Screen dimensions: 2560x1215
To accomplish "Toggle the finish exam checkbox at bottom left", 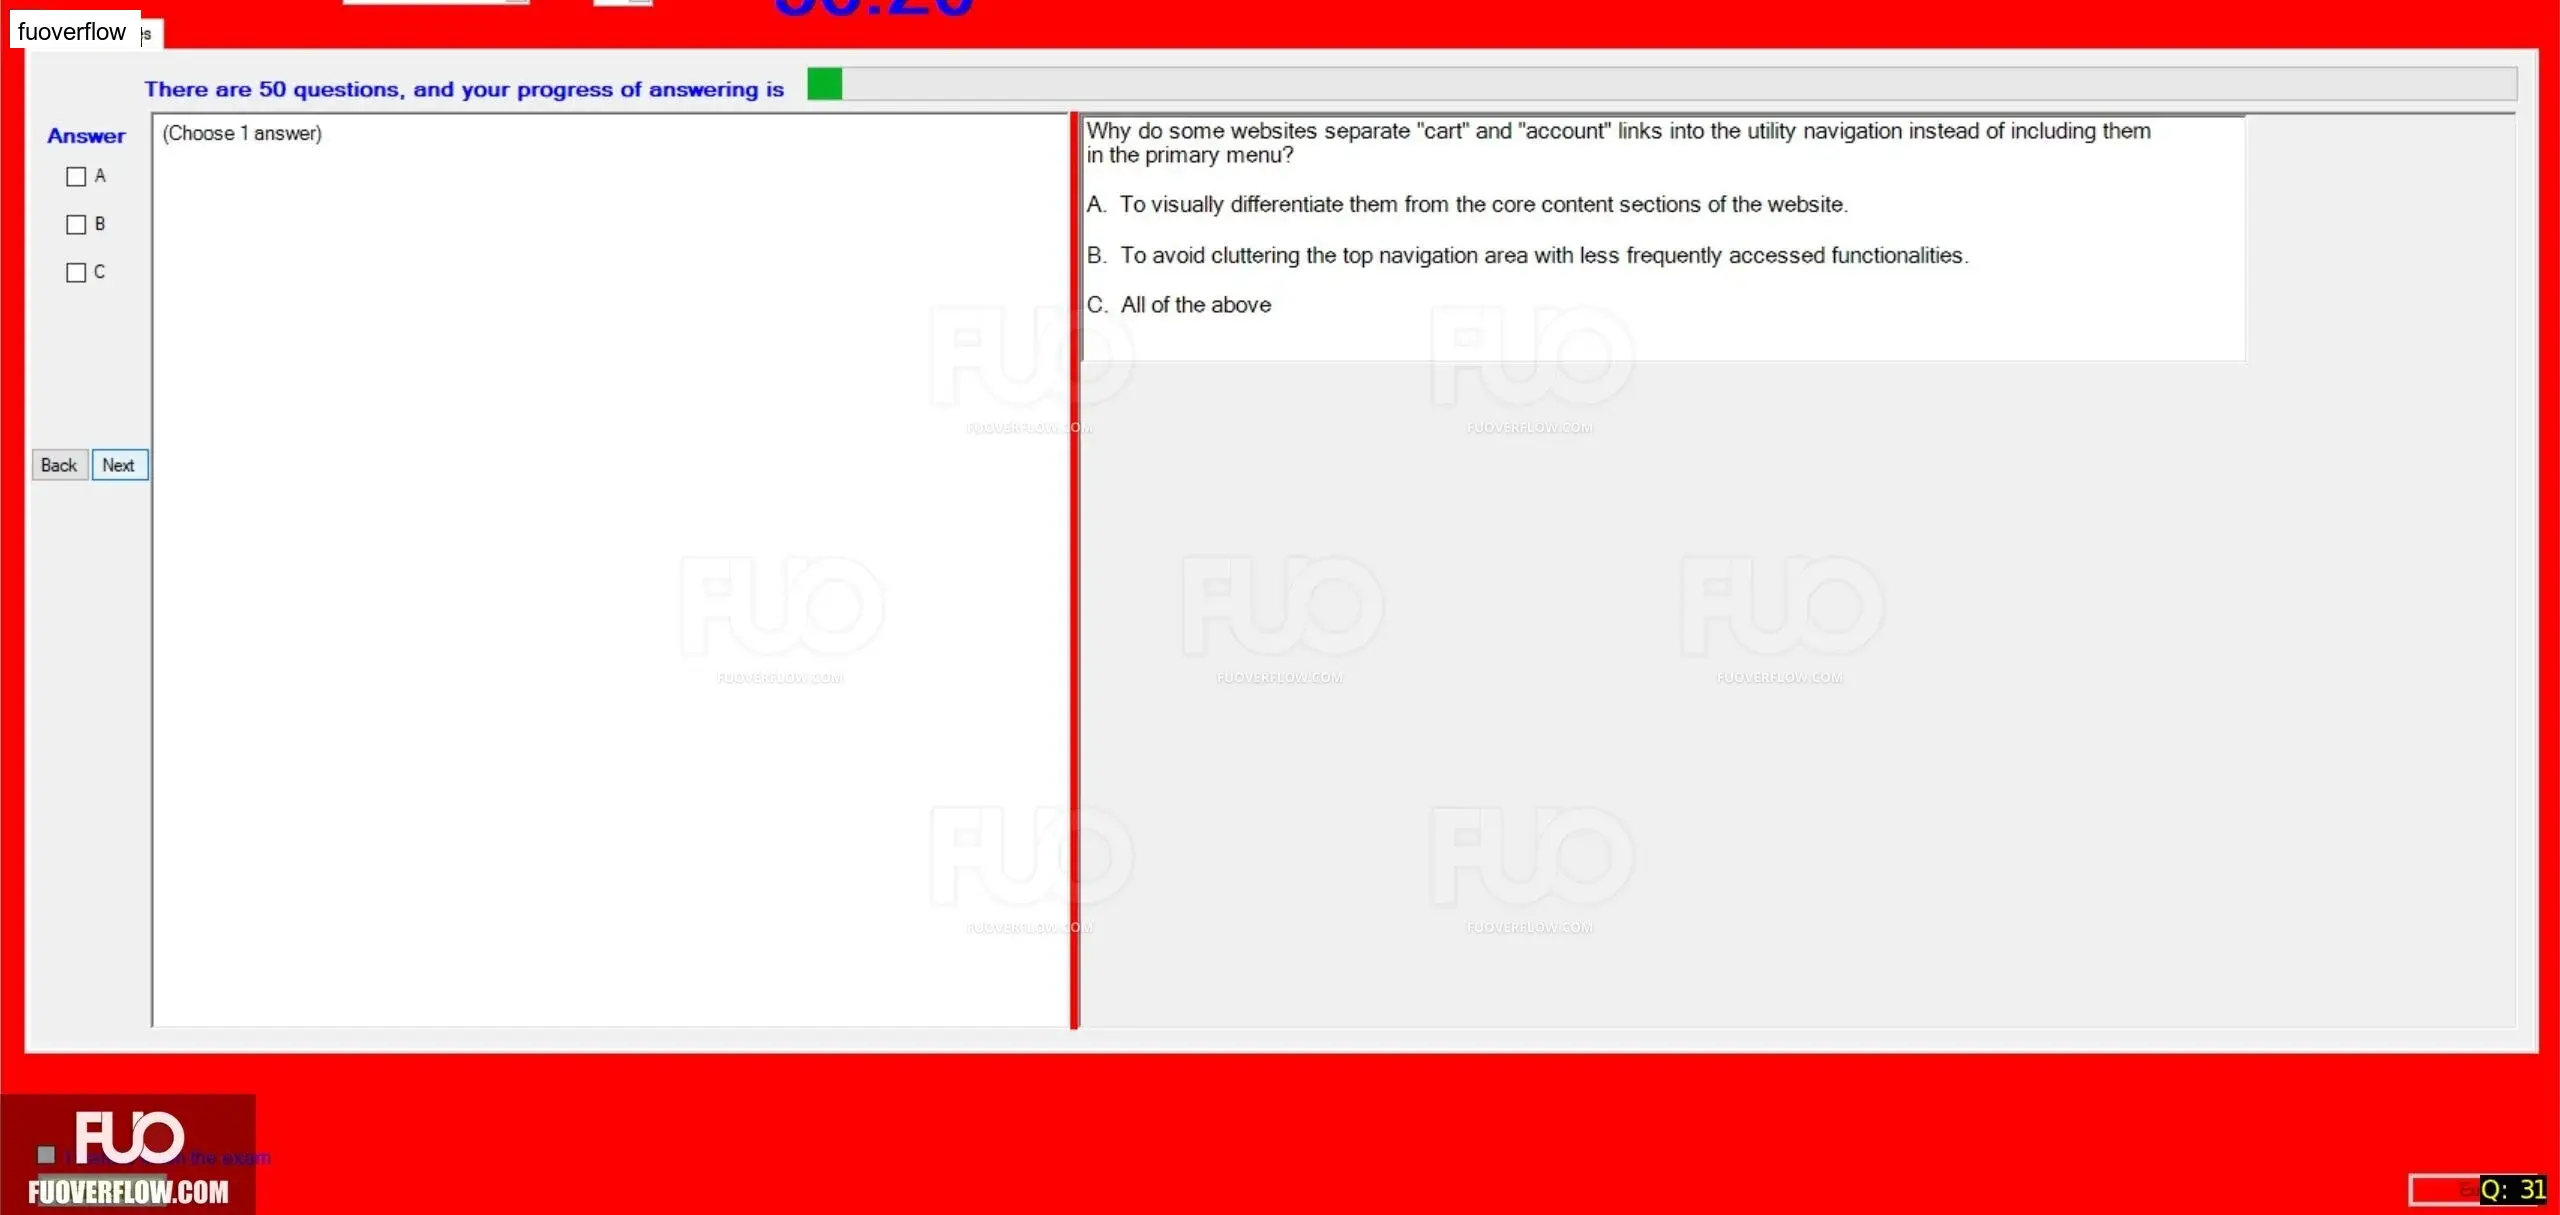I will tap(46, 1155).
